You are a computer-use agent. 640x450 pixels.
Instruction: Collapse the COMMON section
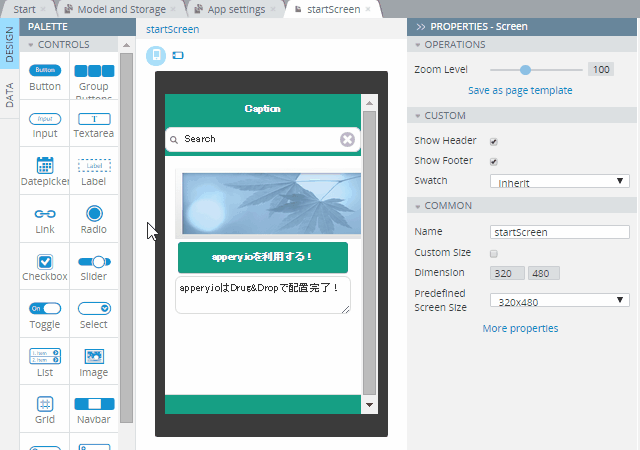(x=418, y=206)
